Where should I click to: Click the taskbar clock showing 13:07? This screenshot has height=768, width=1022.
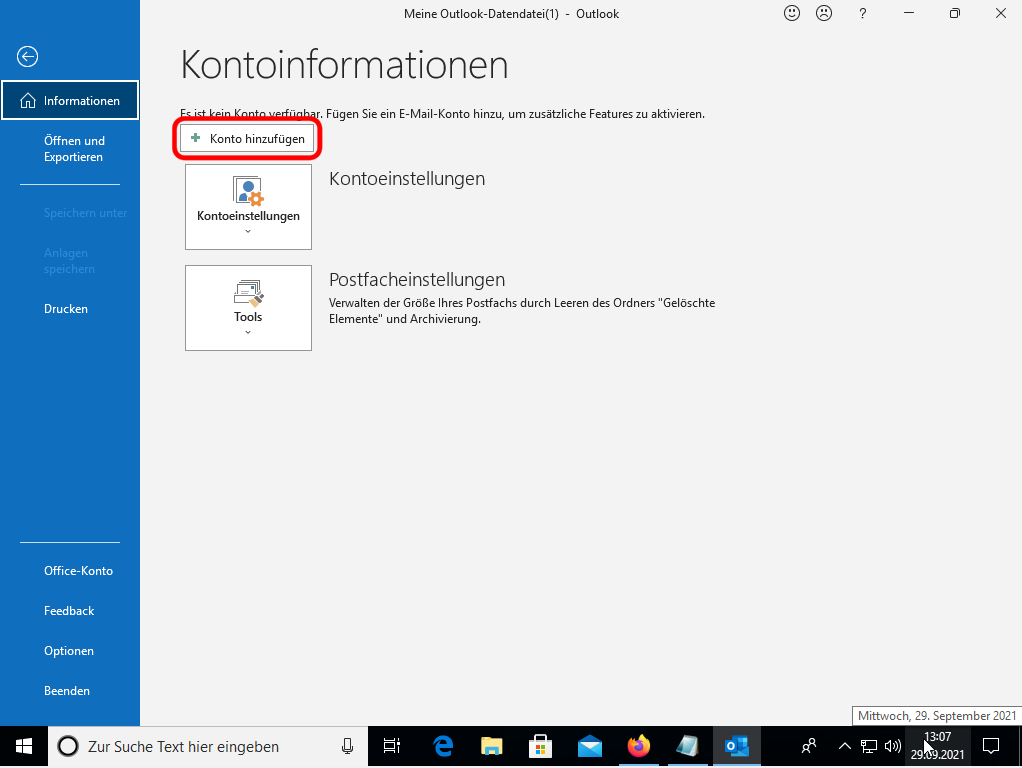coord(937,746)
